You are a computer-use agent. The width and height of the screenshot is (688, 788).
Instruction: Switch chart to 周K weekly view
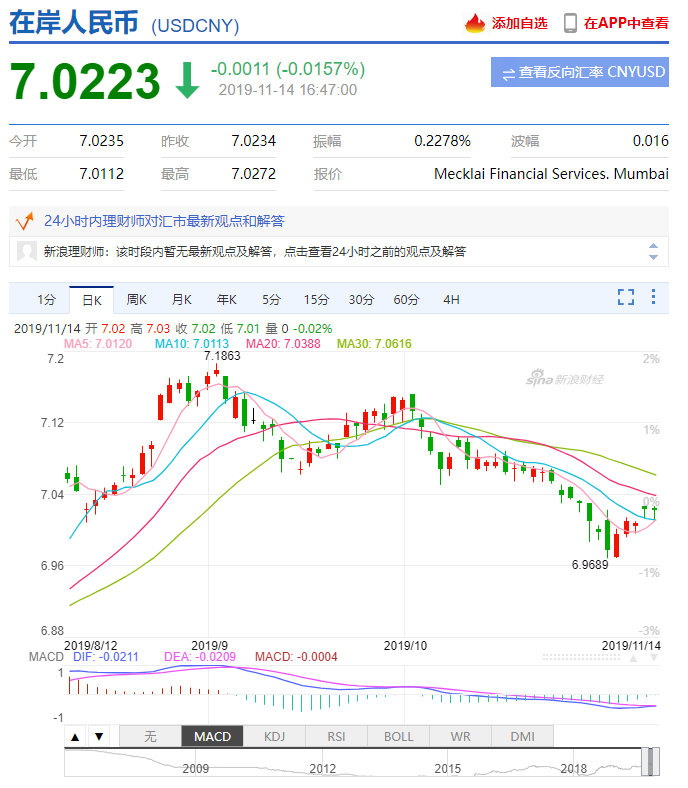click(x=136, y=299)
